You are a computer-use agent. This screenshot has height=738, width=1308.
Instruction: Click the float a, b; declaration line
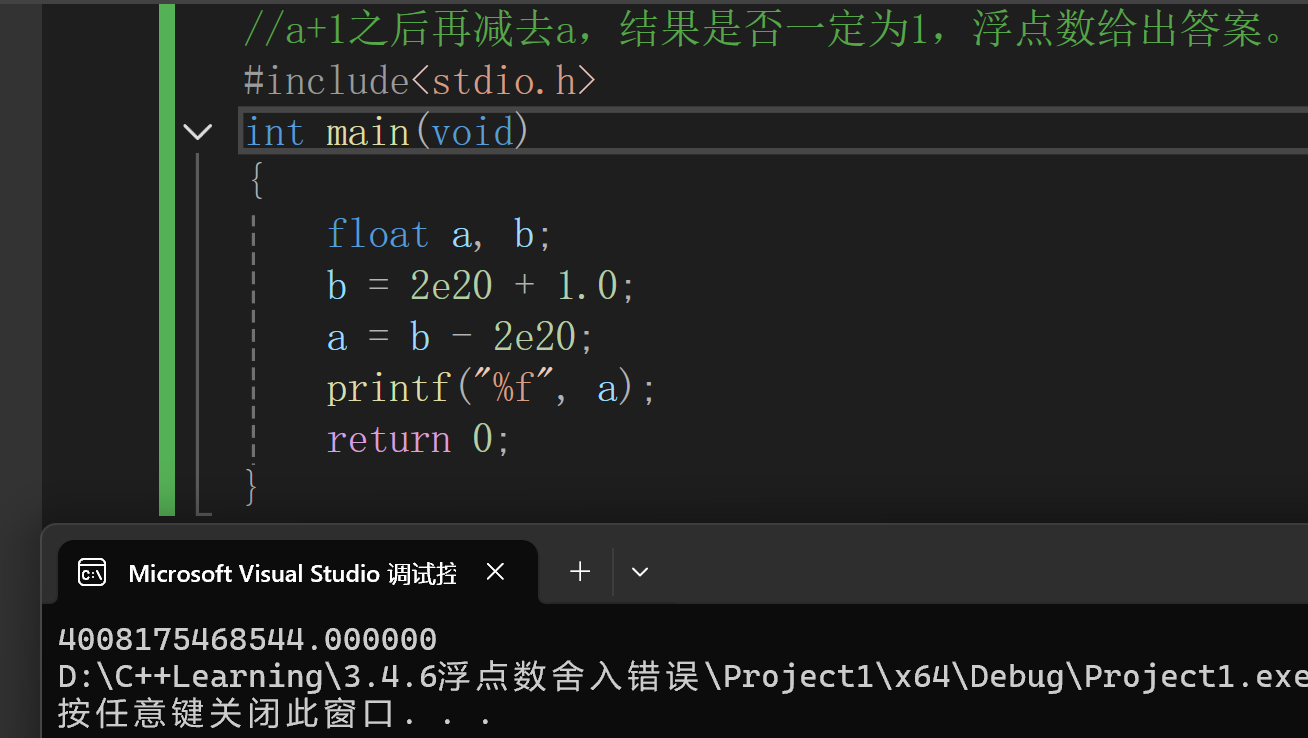click(436, 233)
